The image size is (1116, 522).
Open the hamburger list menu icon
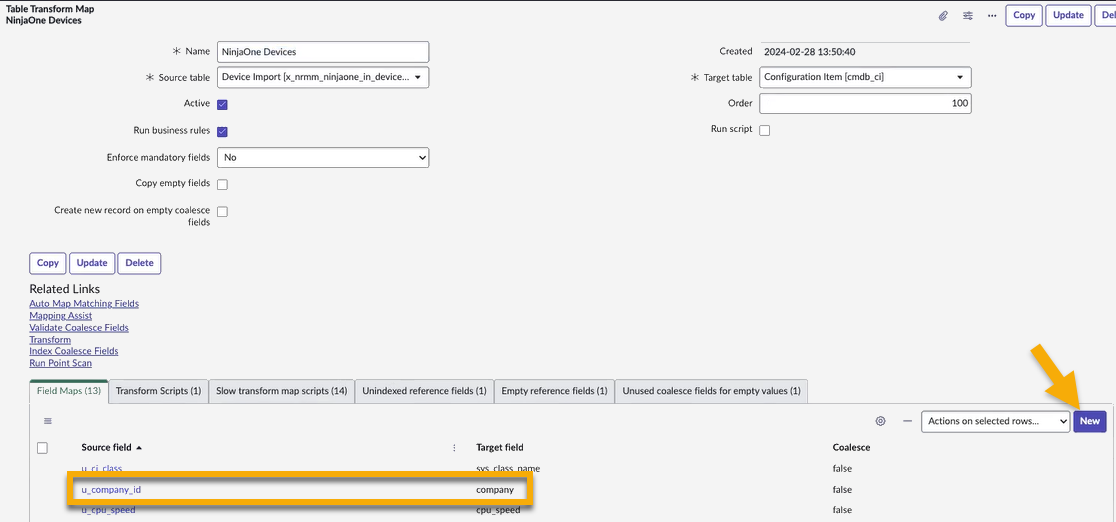coord(47,421)
